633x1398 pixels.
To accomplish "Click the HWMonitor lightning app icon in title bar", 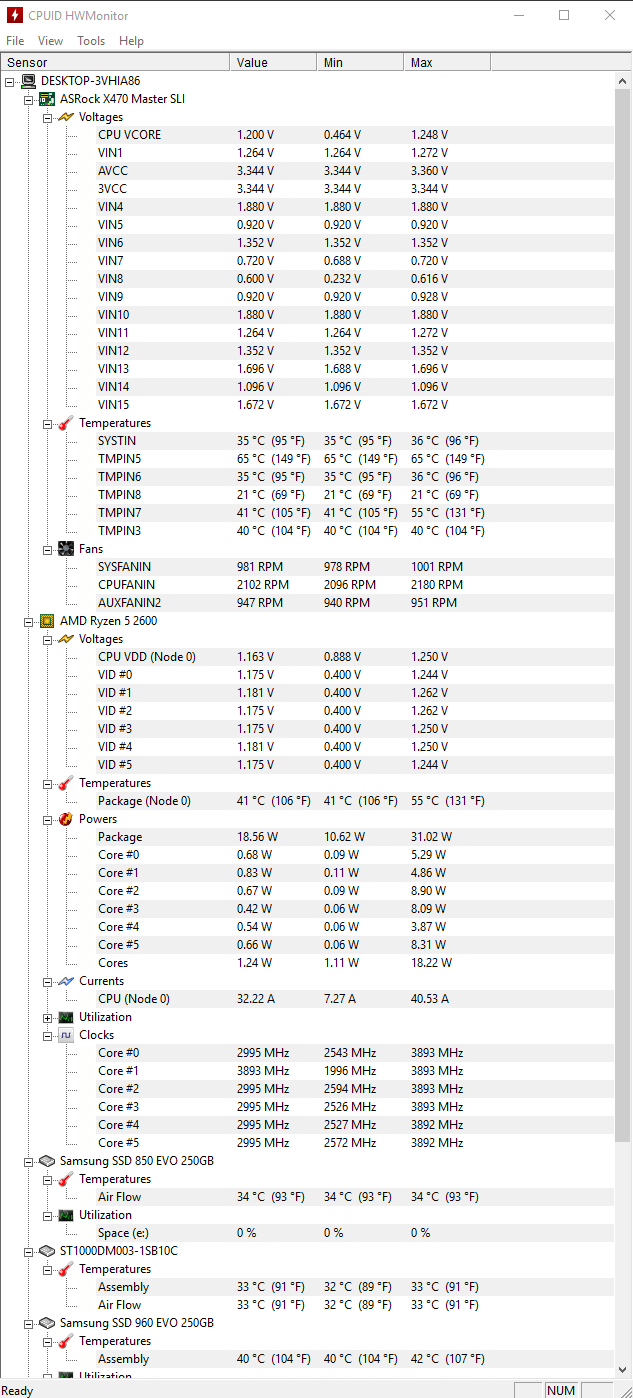I will (16, 15).
